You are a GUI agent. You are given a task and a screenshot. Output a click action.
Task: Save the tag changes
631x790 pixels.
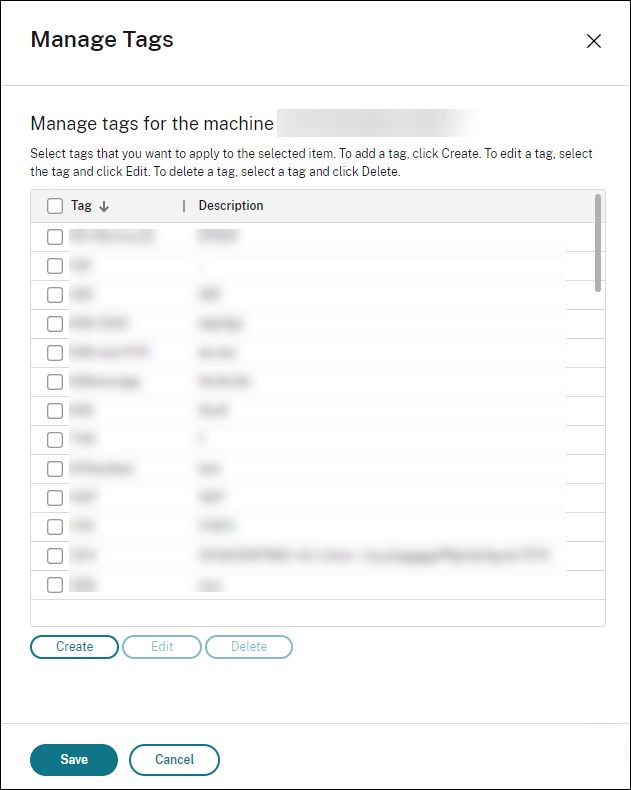pyautogui.click(x=74, y=760)
